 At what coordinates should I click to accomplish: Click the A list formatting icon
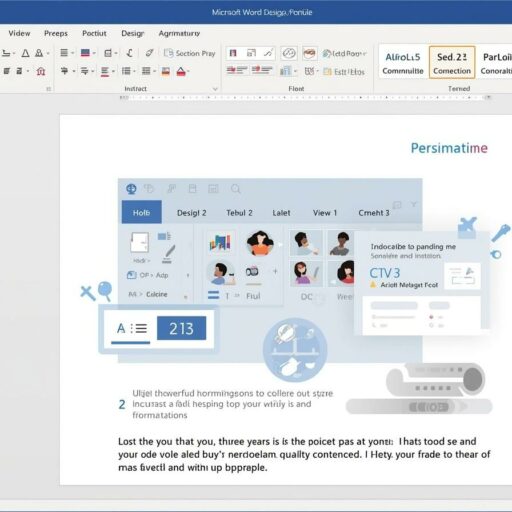click(x=132, y=329)
